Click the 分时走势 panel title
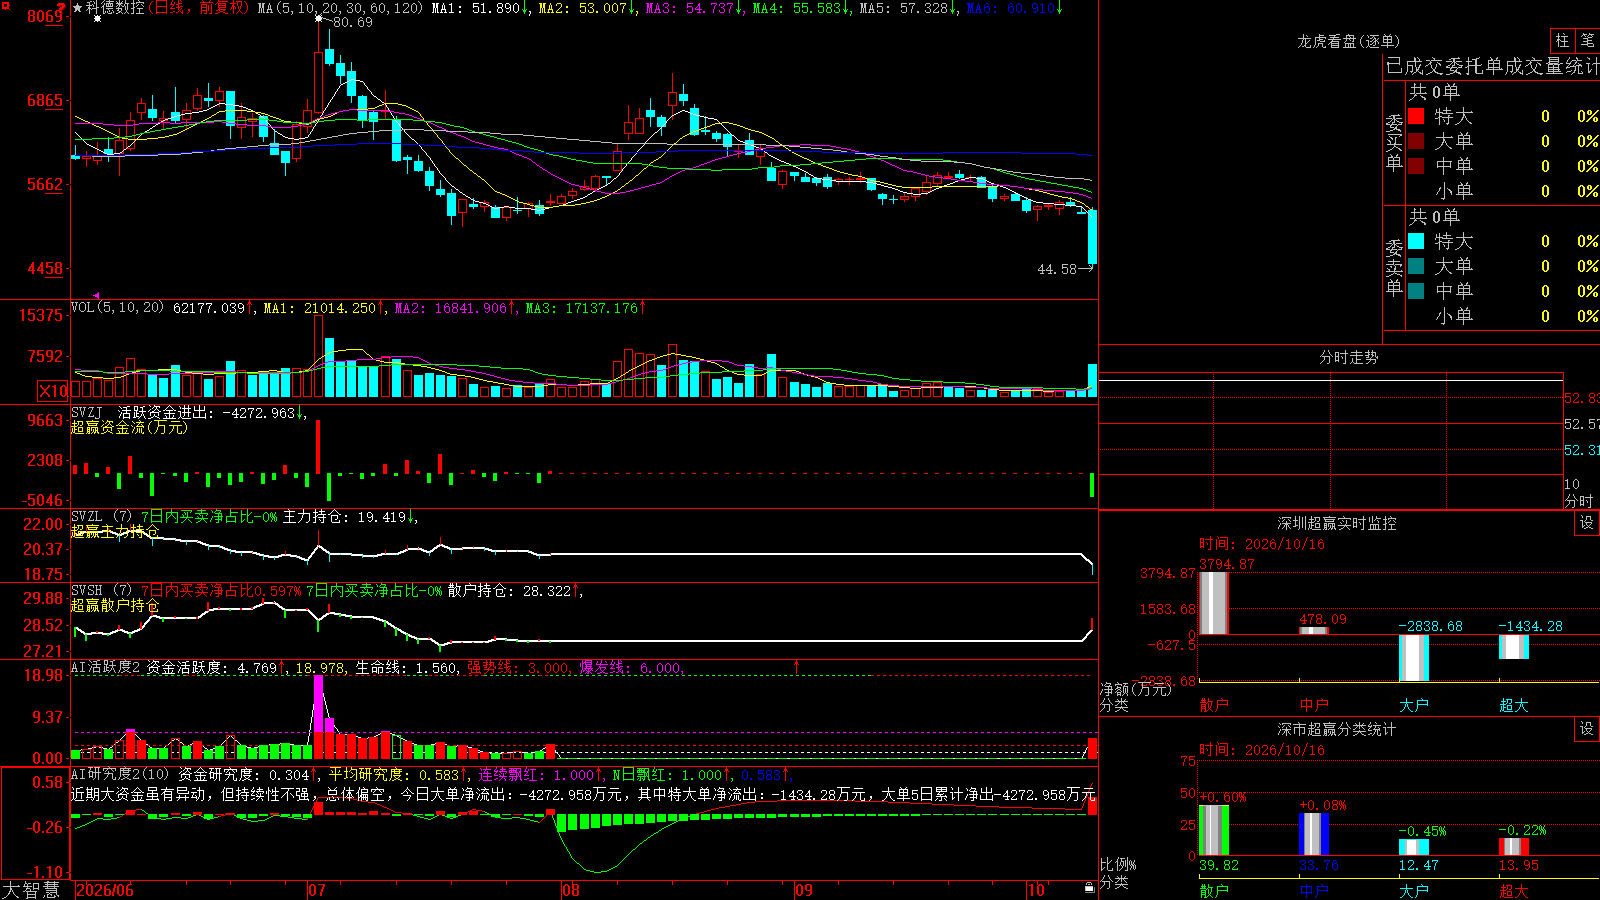 (x=1348, y=357)
